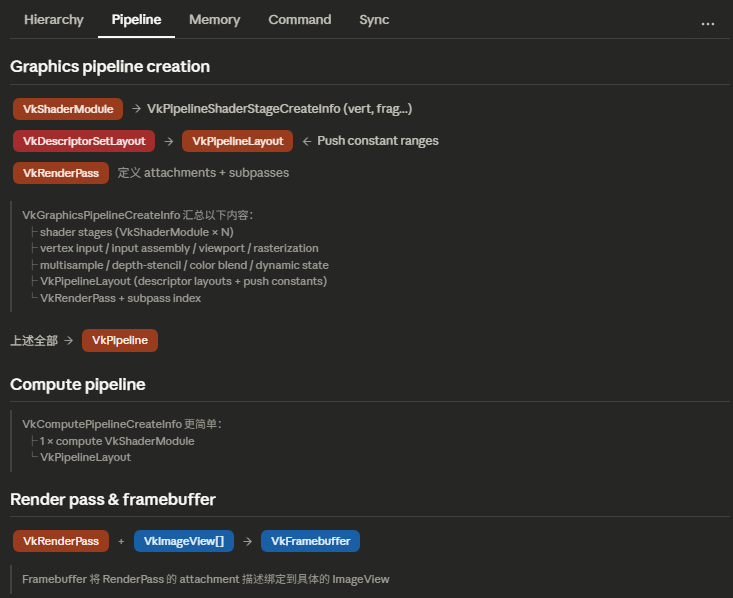Click the VkShaderModule badge
Image resolution: width=733 pixels, height=598 pixels.
(x=68, y=109)
